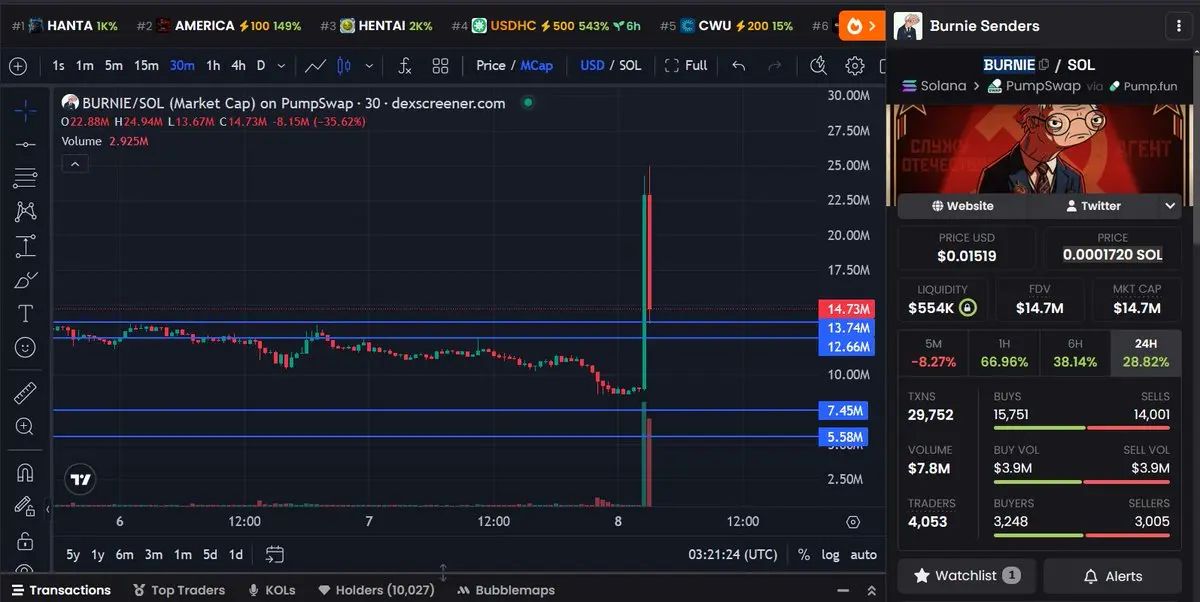Copy the BURNIE token symbol

pyautogui.click(x=1044, y=65)
